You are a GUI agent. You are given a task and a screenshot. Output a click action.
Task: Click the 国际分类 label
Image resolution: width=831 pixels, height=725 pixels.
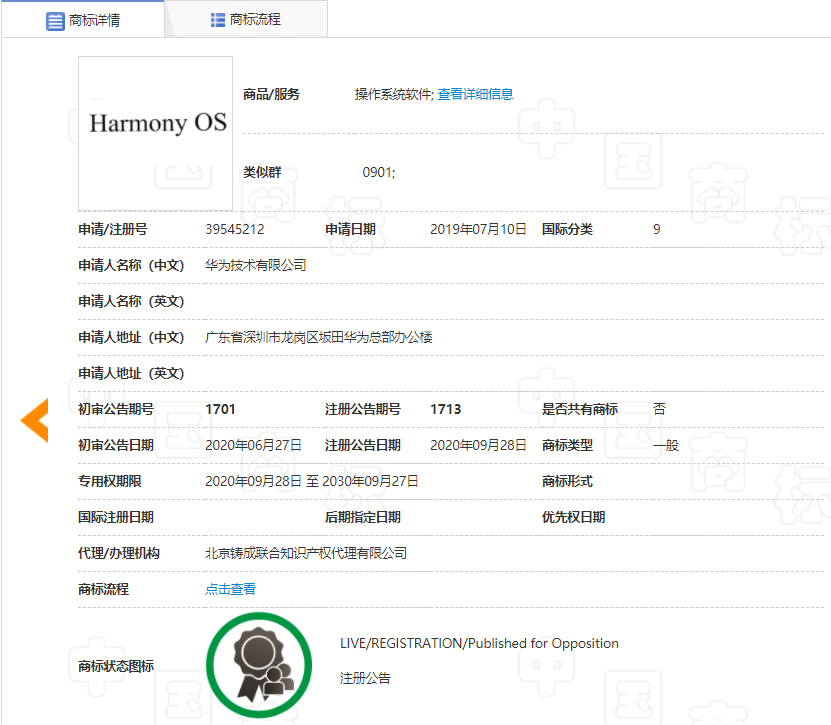[567, 229]
